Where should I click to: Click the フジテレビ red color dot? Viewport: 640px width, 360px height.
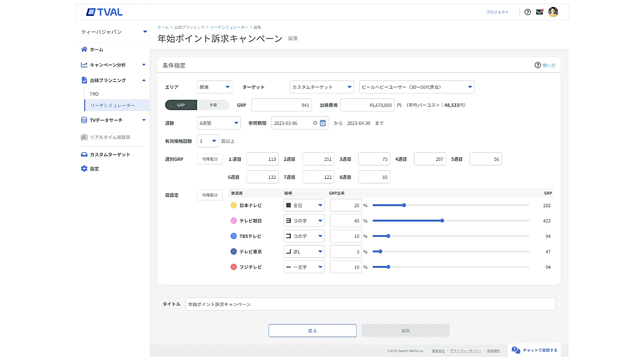coord(233,267)
